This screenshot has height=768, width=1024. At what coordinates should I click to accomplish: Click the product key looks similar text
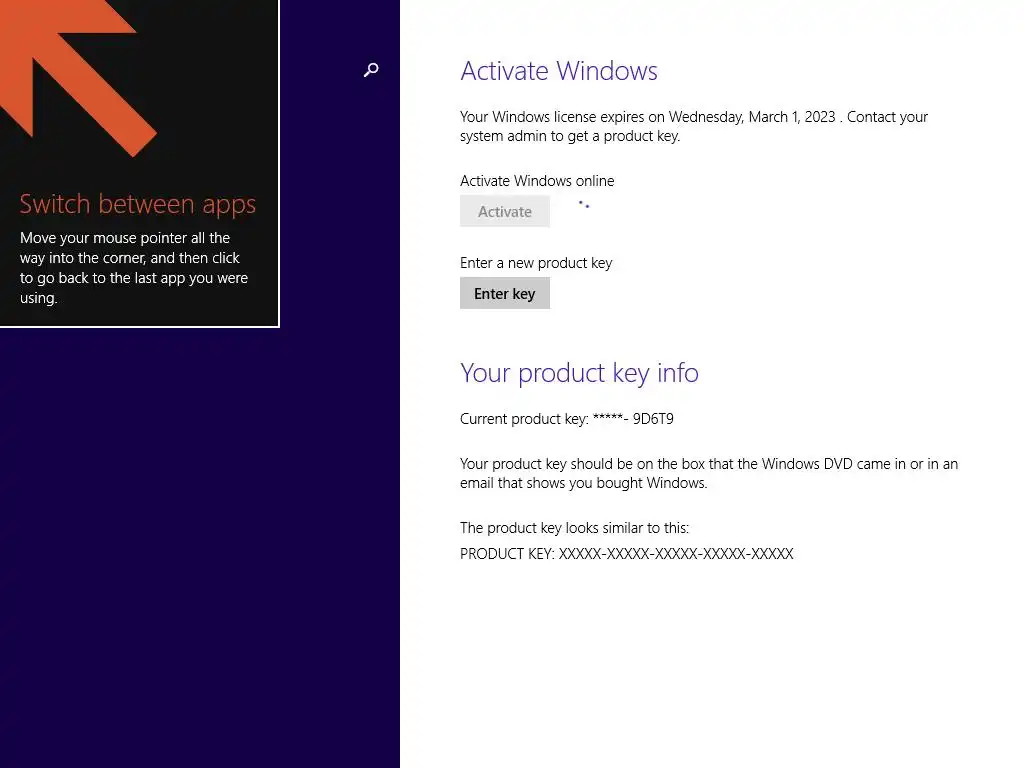pos(574,528)
